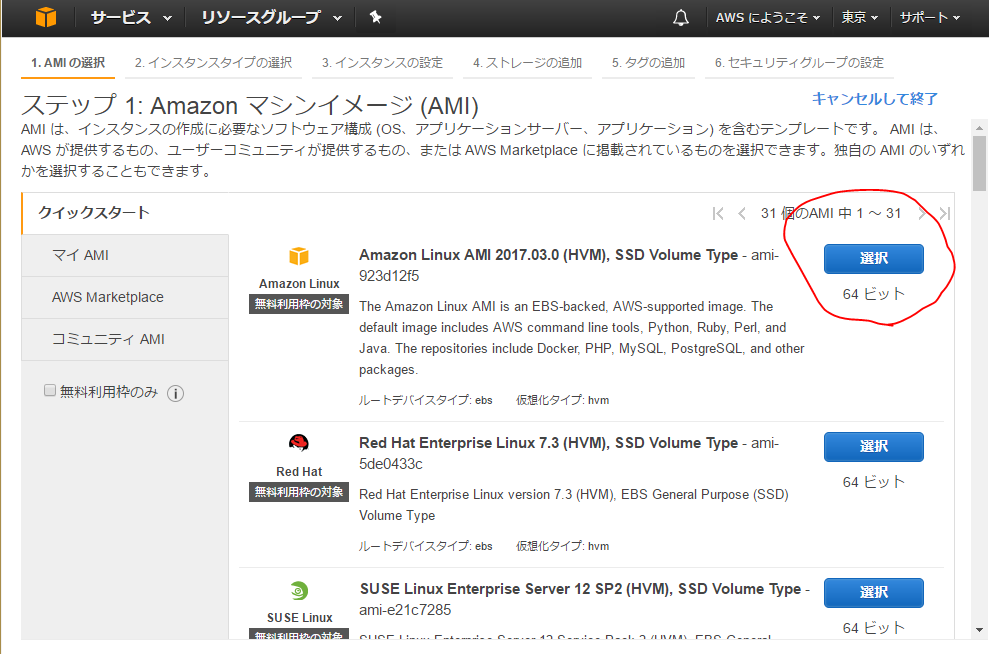Click the 無料利用枠の対象 badge under Amazon Linux
Screen dimensions: 989x654
[x=299, y=304]
